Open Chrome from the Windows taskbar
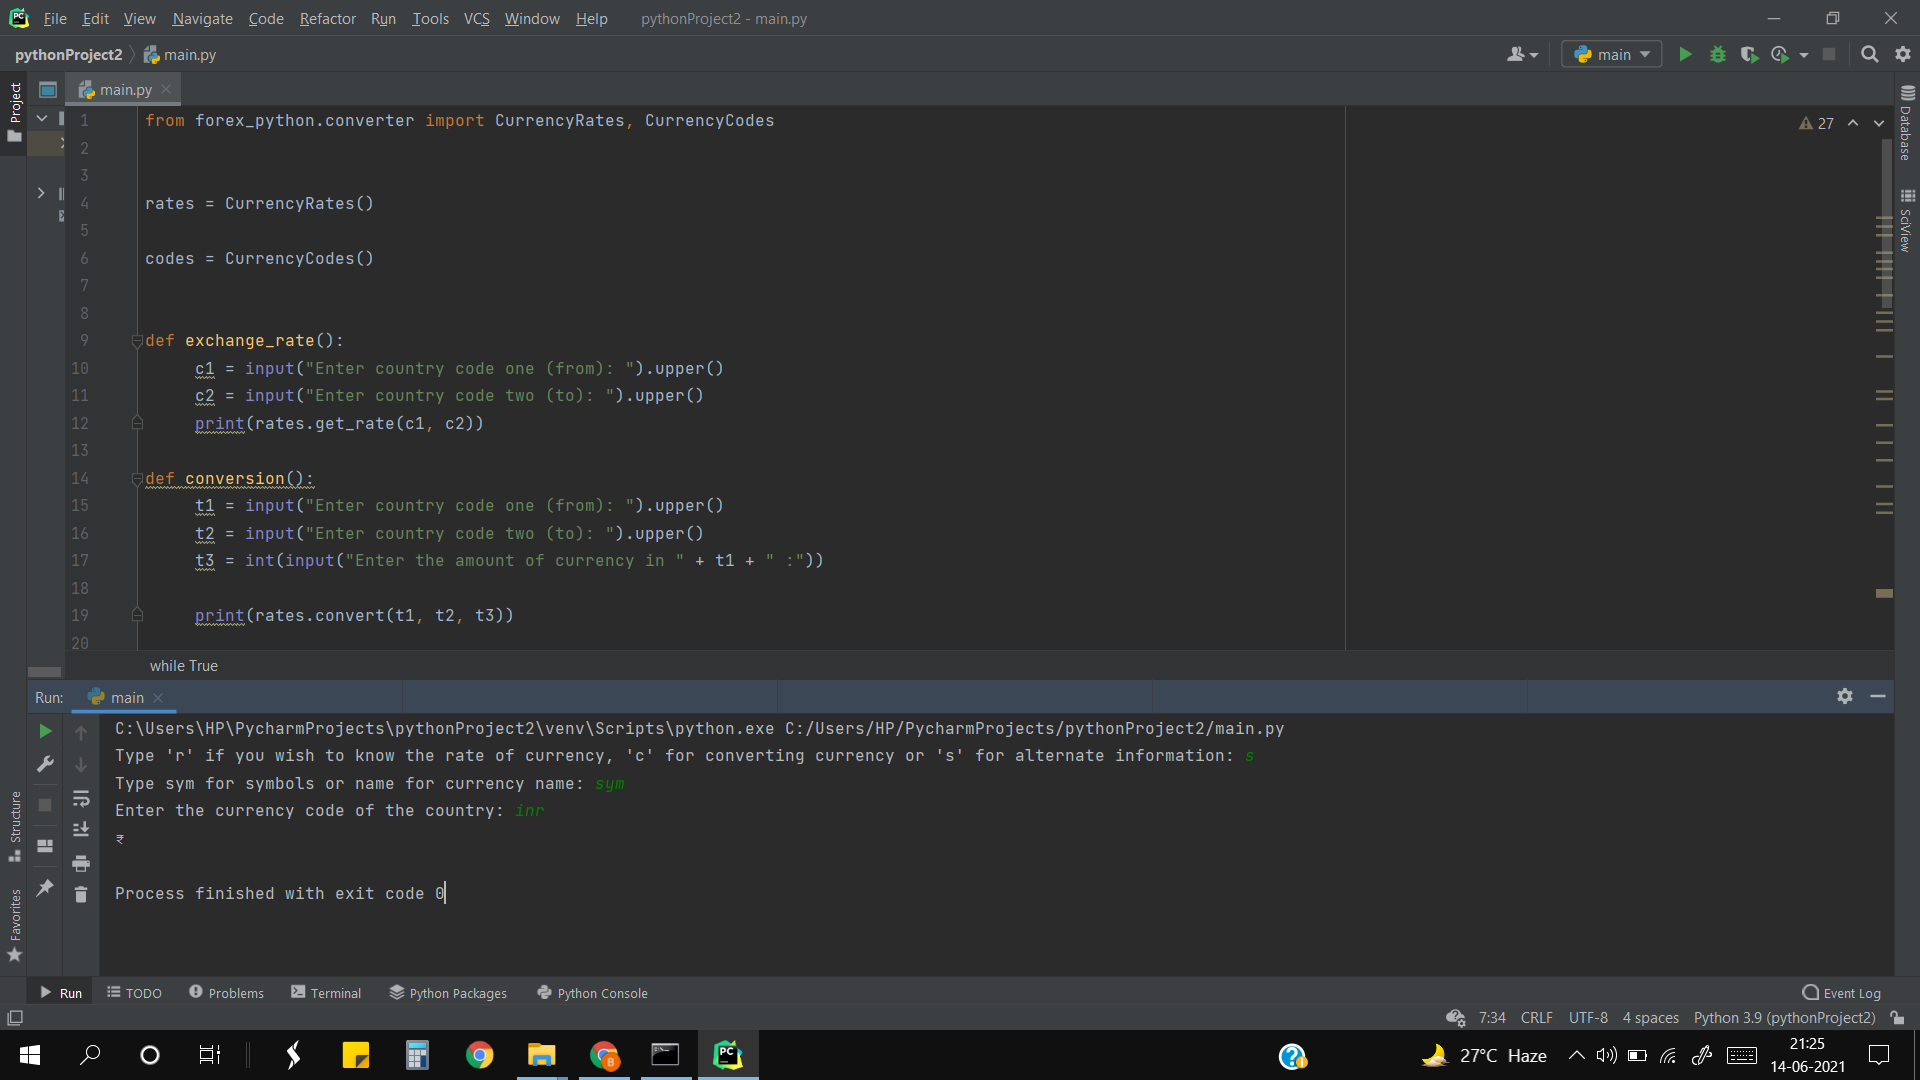This screenshot has height=1080, width=1920. pyautogui.click(x=479, y=1055)
